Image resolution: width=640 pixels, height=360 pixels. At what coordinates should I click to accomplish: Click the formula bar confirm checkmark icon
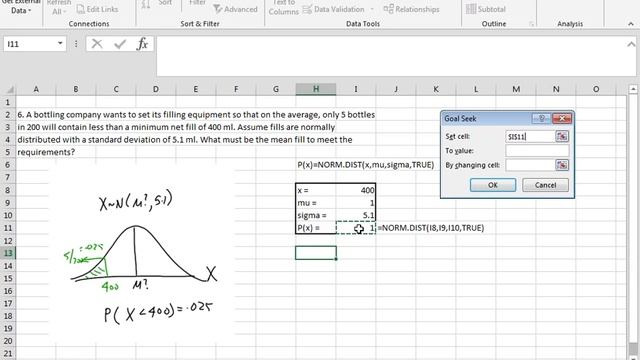click(120, 44)
